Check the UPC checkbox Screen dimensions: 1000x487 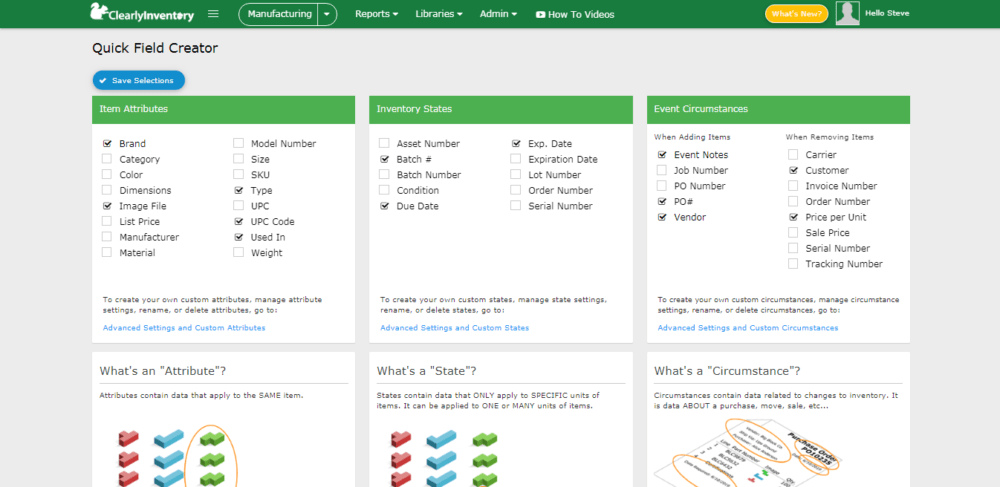[239, 206]
